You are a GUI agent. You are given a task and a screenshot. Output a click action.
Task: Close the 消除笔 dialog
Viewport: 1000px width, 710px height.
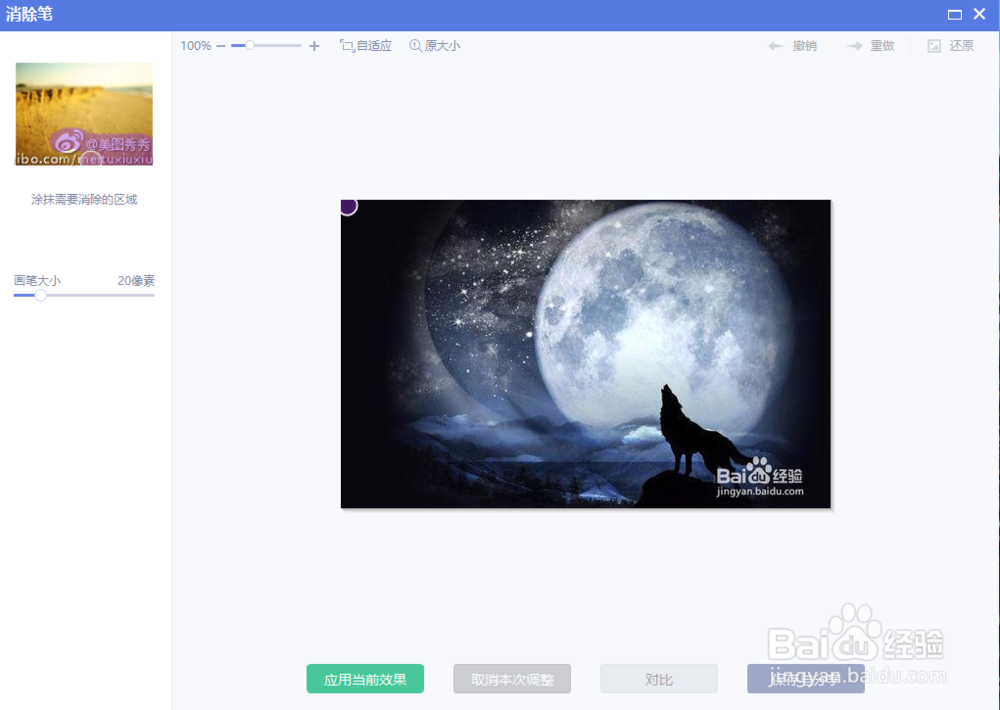tap(979, 14)
